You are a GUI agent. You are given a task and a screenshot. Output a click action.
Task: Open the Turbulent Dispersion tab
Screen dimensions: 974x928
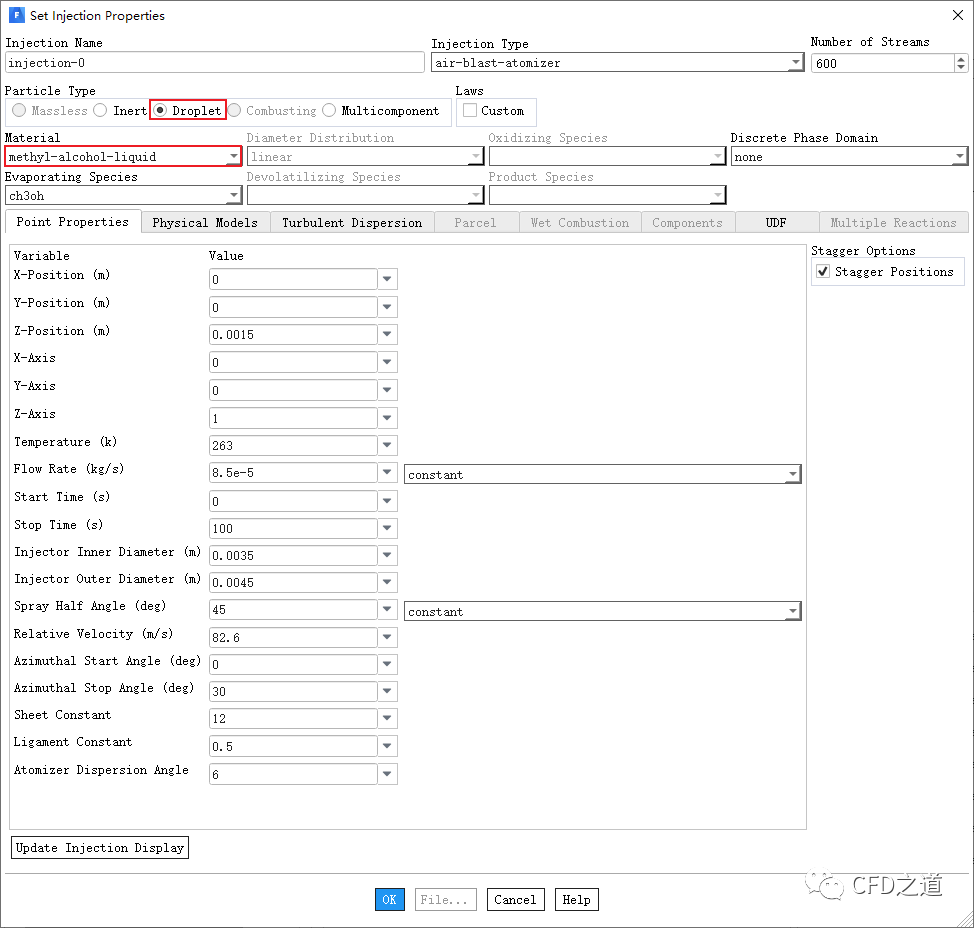click(352, 223)
